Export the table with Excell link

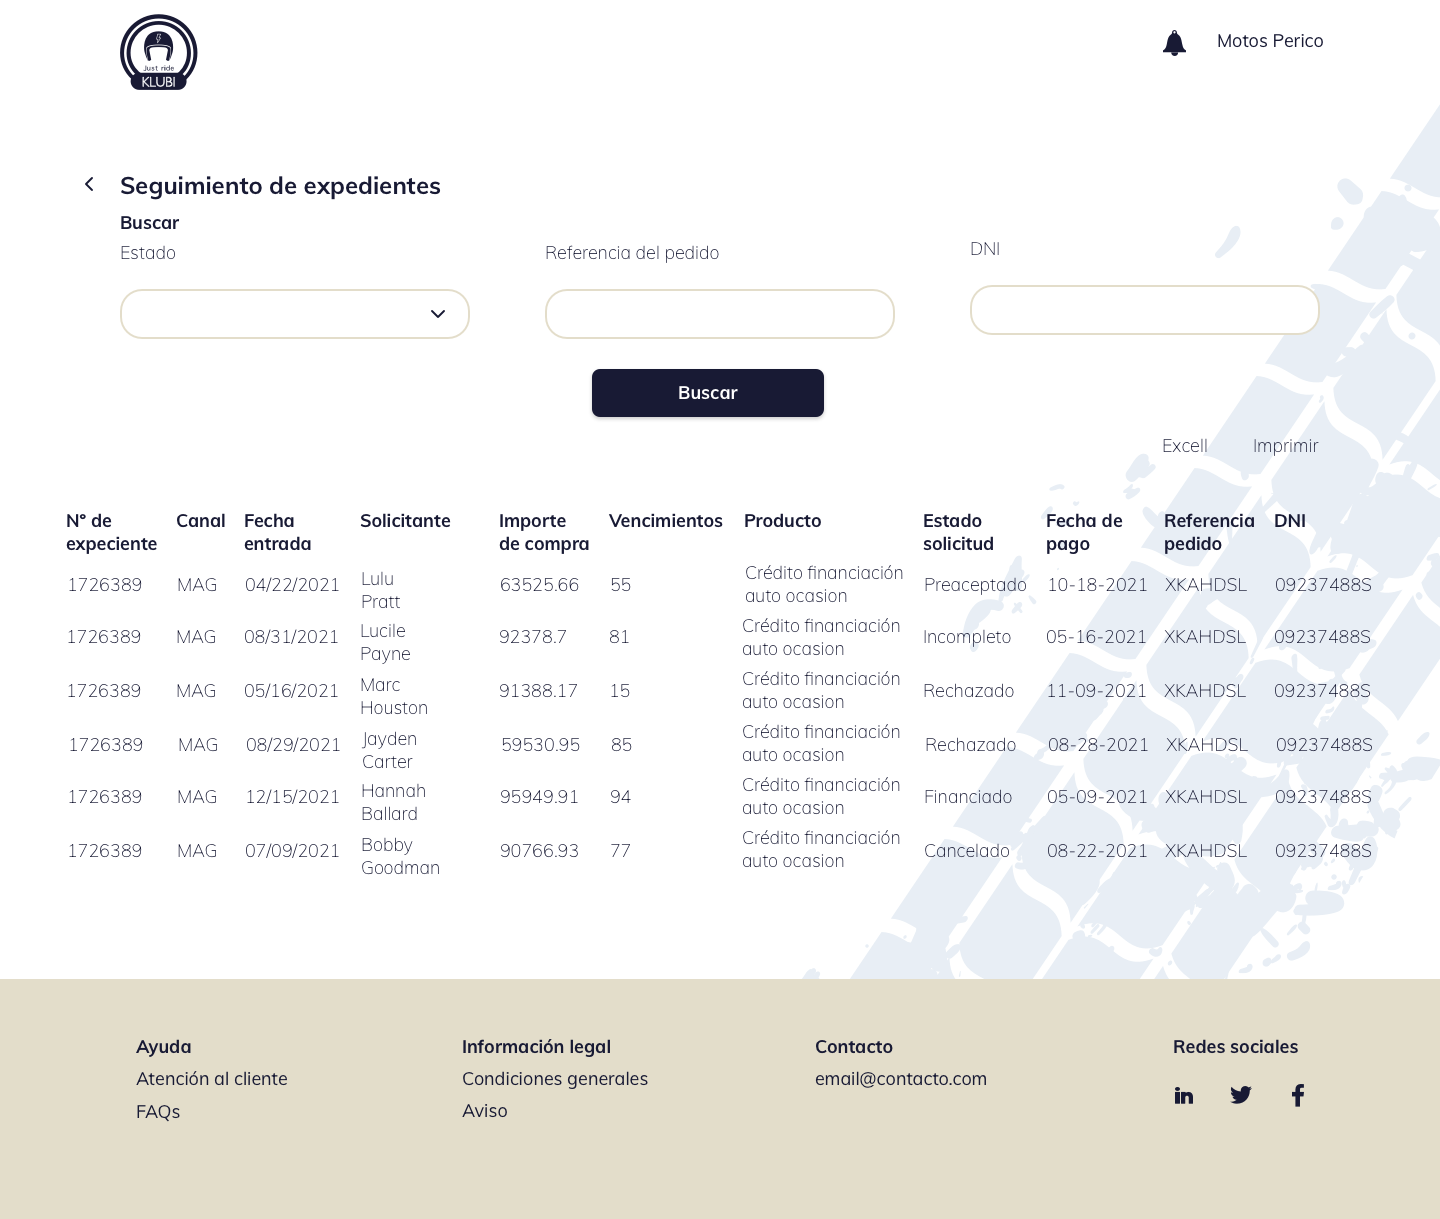1184,446
